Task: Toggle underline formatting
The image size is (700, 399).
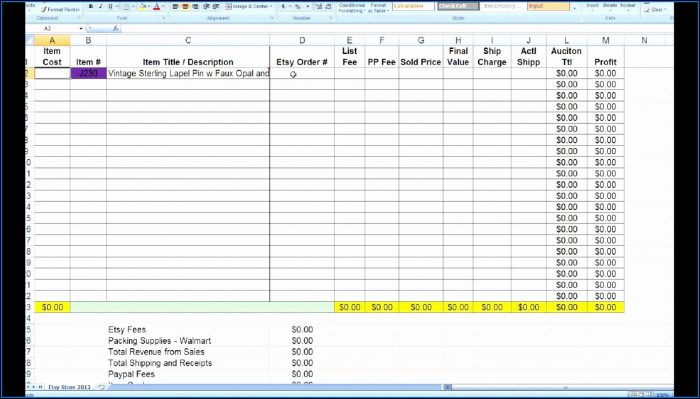Action: click(110, 6)
